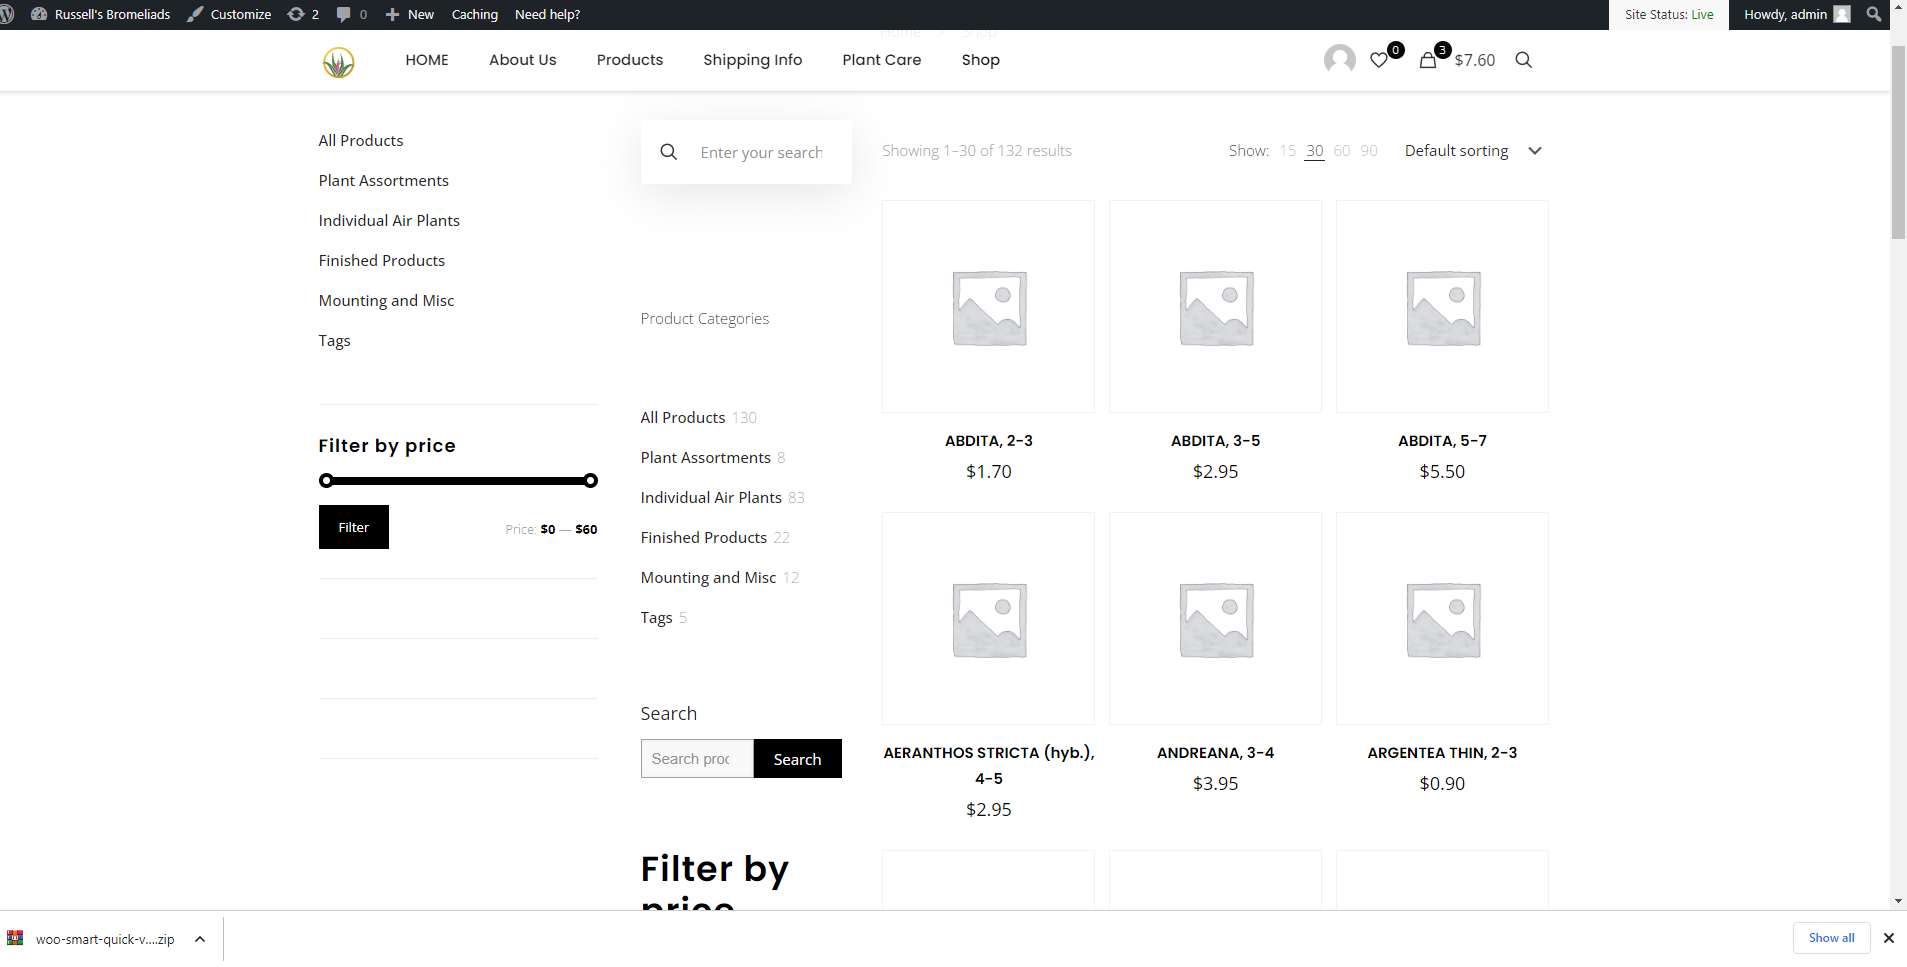Open the wishlist heart icon

[1379, 60]
